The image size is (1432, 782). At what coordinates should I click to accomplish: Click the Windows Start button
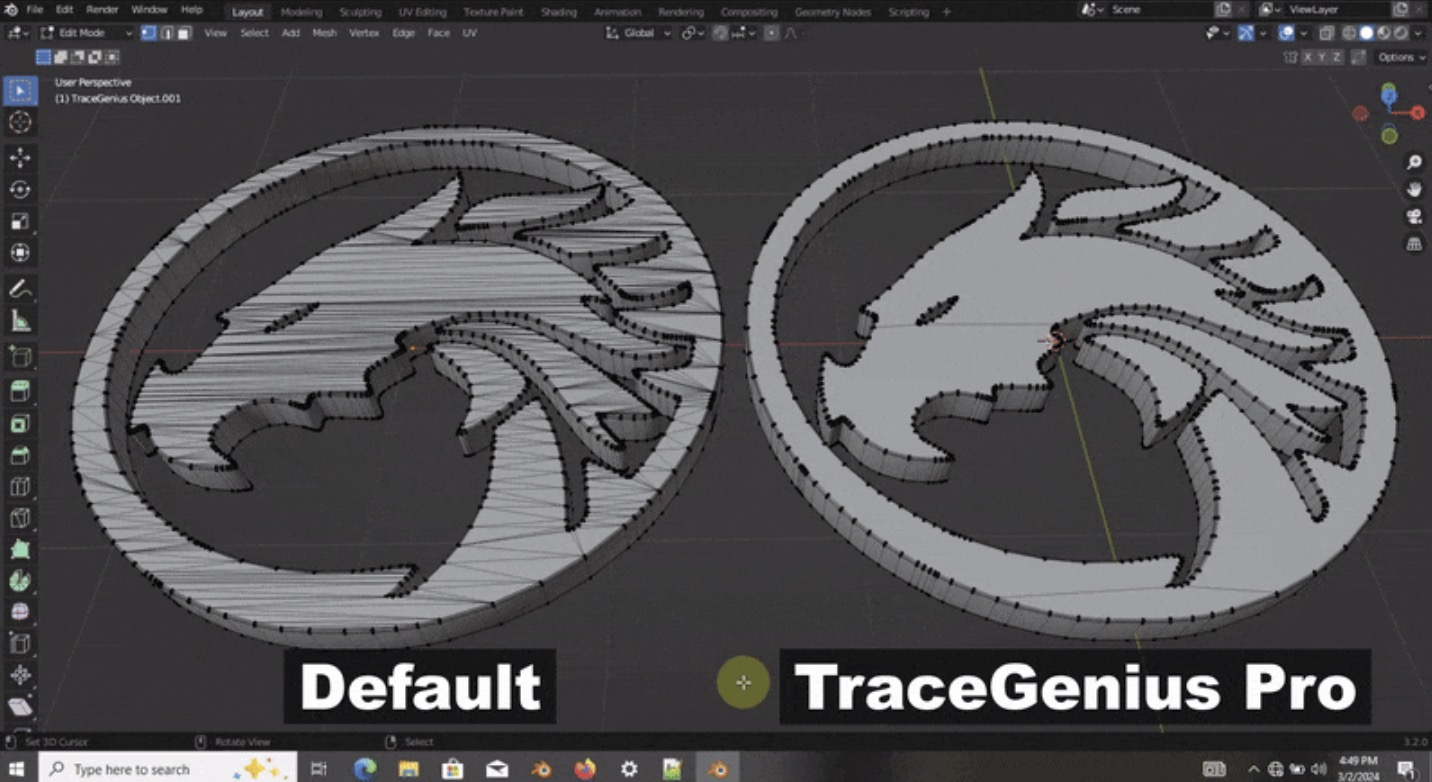pos(17,768)
